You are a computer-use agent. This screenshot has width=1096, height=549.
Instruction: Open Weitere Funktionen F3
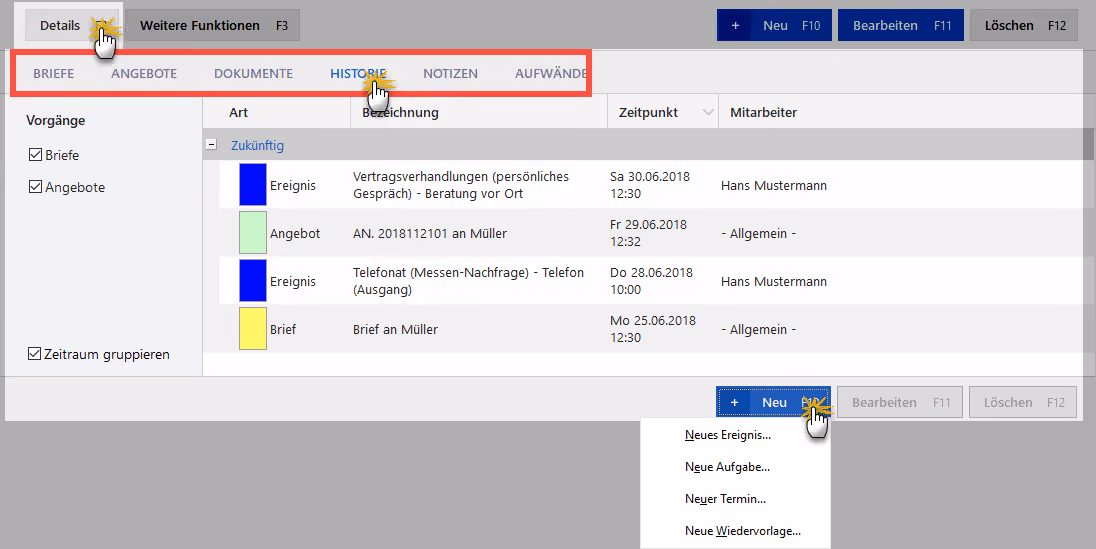[x=212, y=25]
